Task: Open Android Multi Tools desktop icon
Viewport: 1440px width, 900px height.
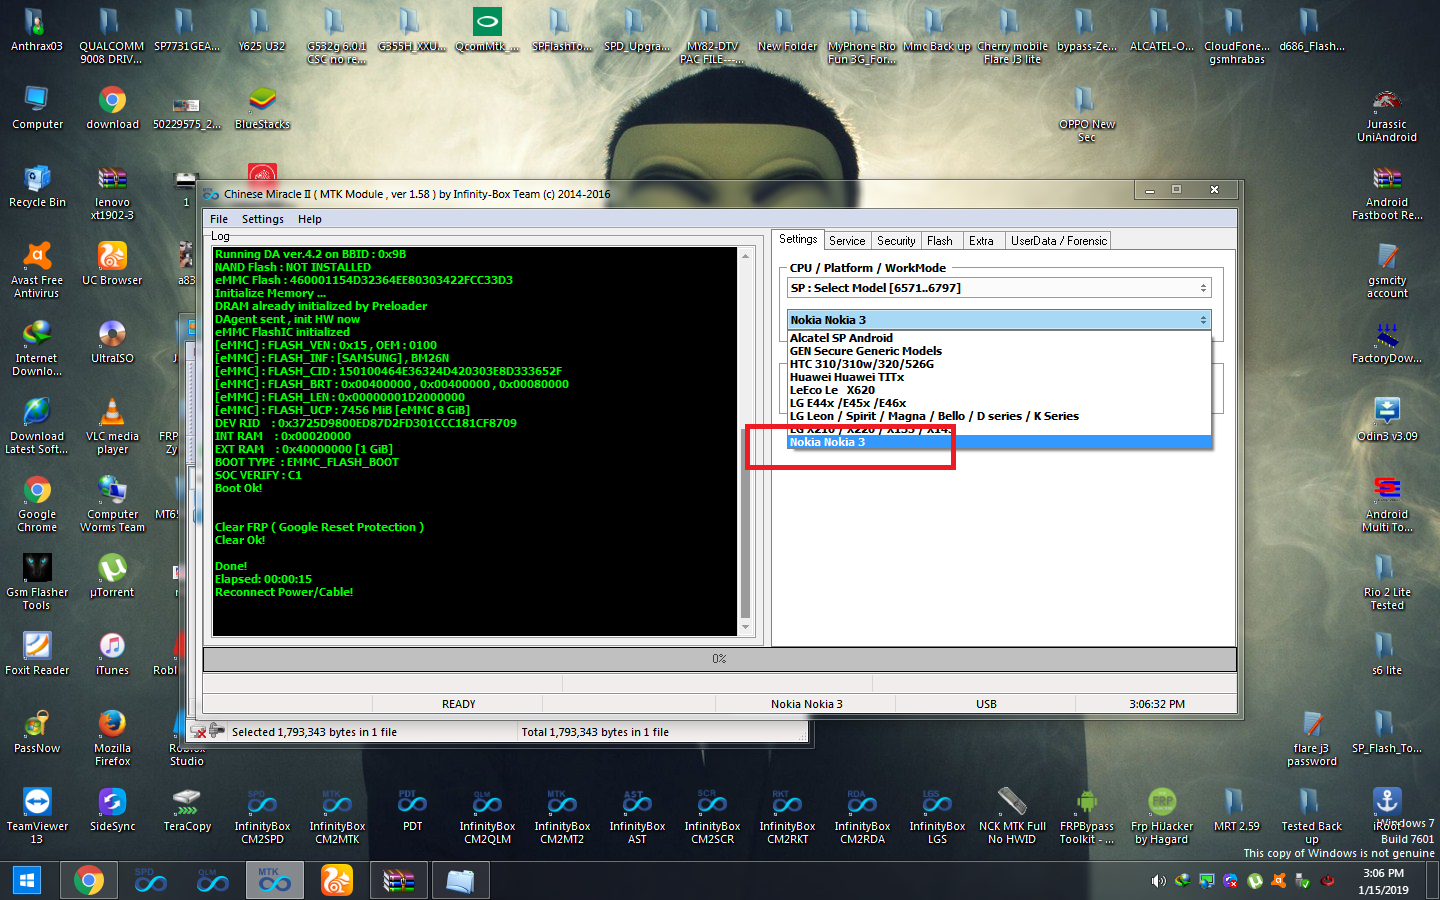Action: [1387, 504]
